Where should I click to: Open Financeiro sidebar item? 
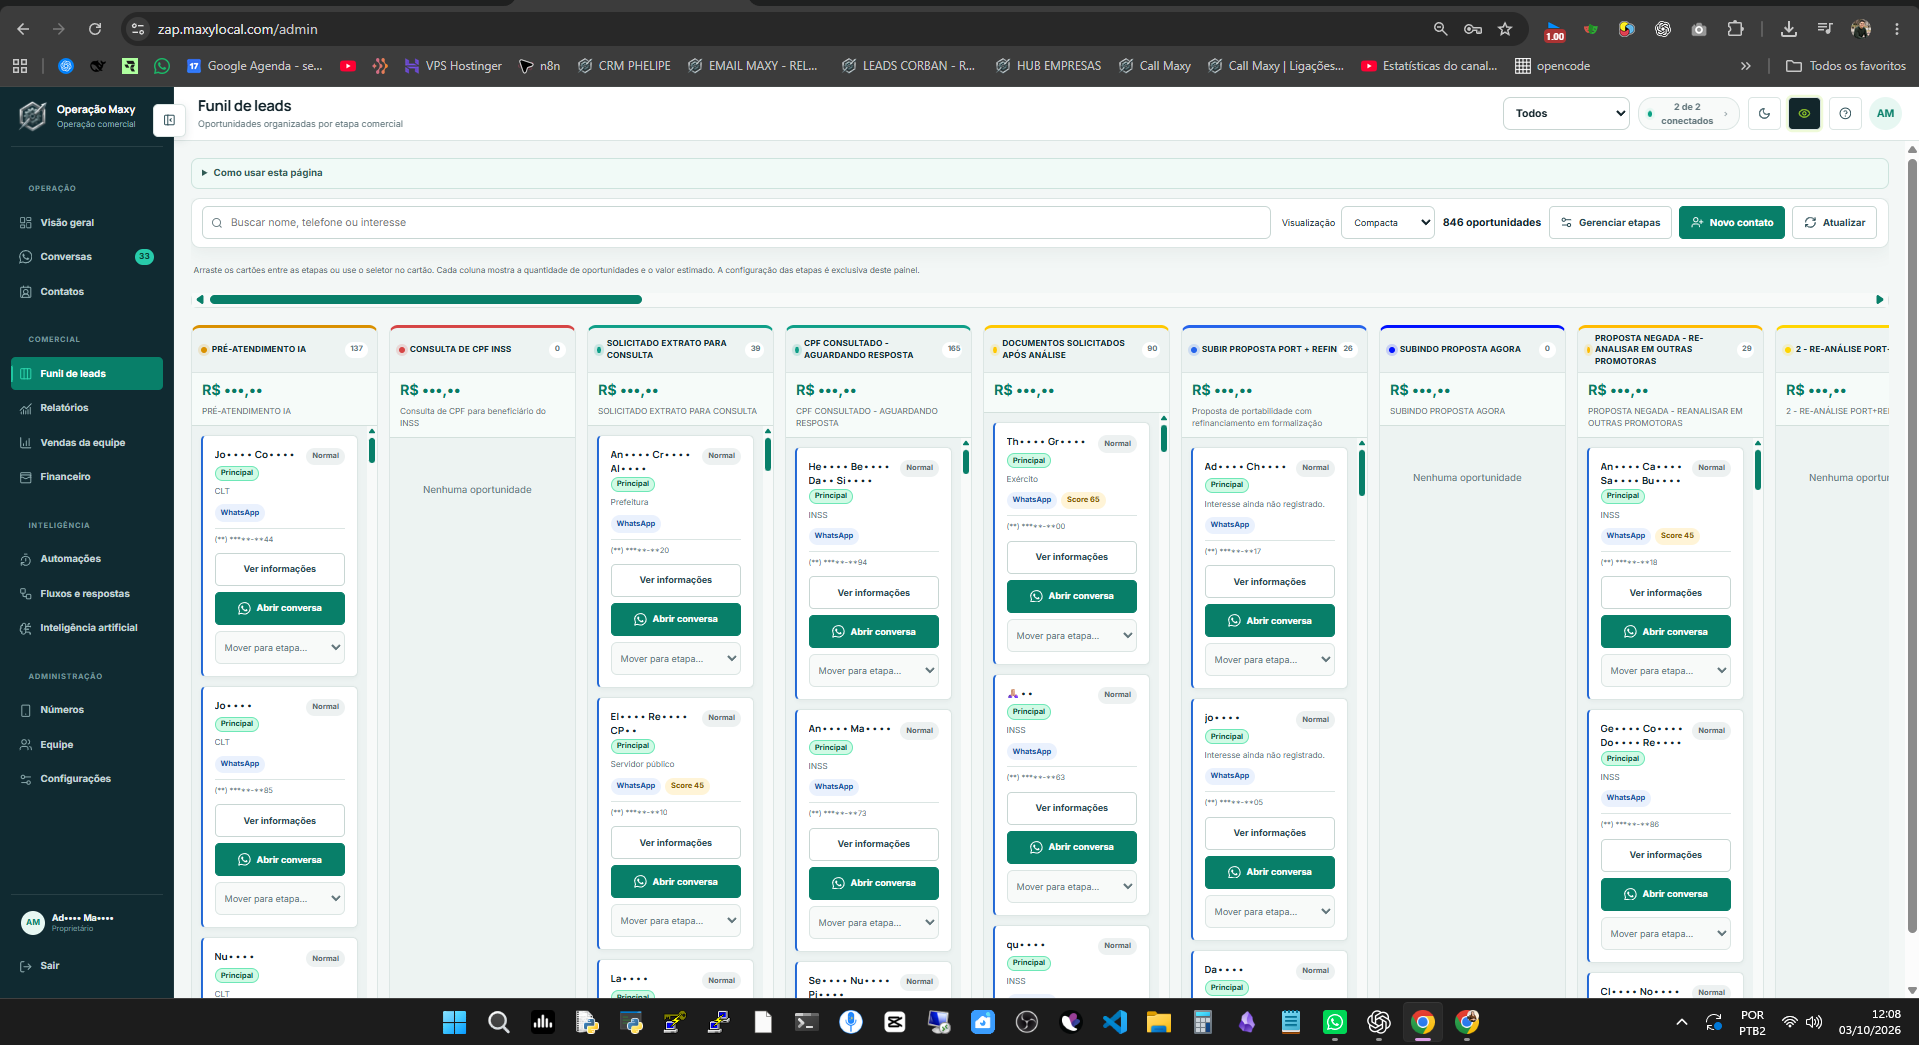(x=86, y=477)
